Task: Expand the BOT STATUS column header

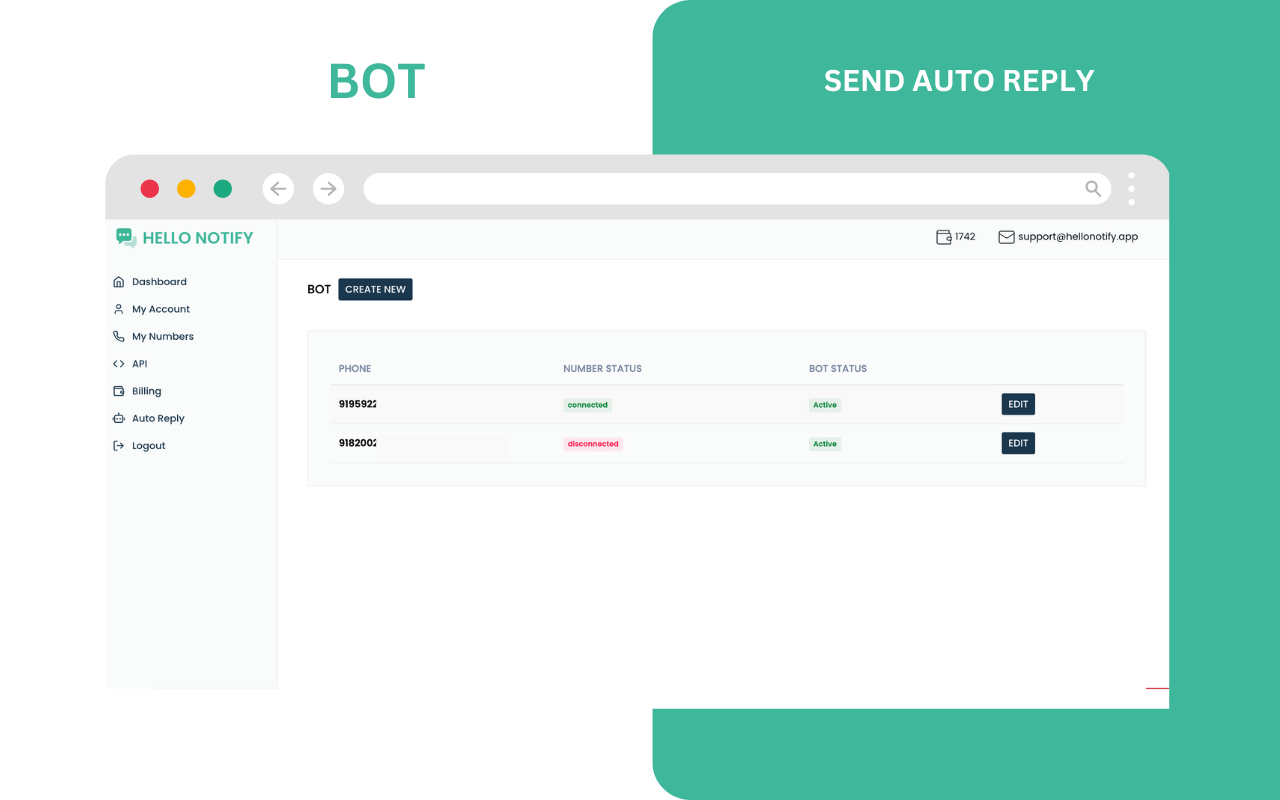Action: [x=838, y=368]
